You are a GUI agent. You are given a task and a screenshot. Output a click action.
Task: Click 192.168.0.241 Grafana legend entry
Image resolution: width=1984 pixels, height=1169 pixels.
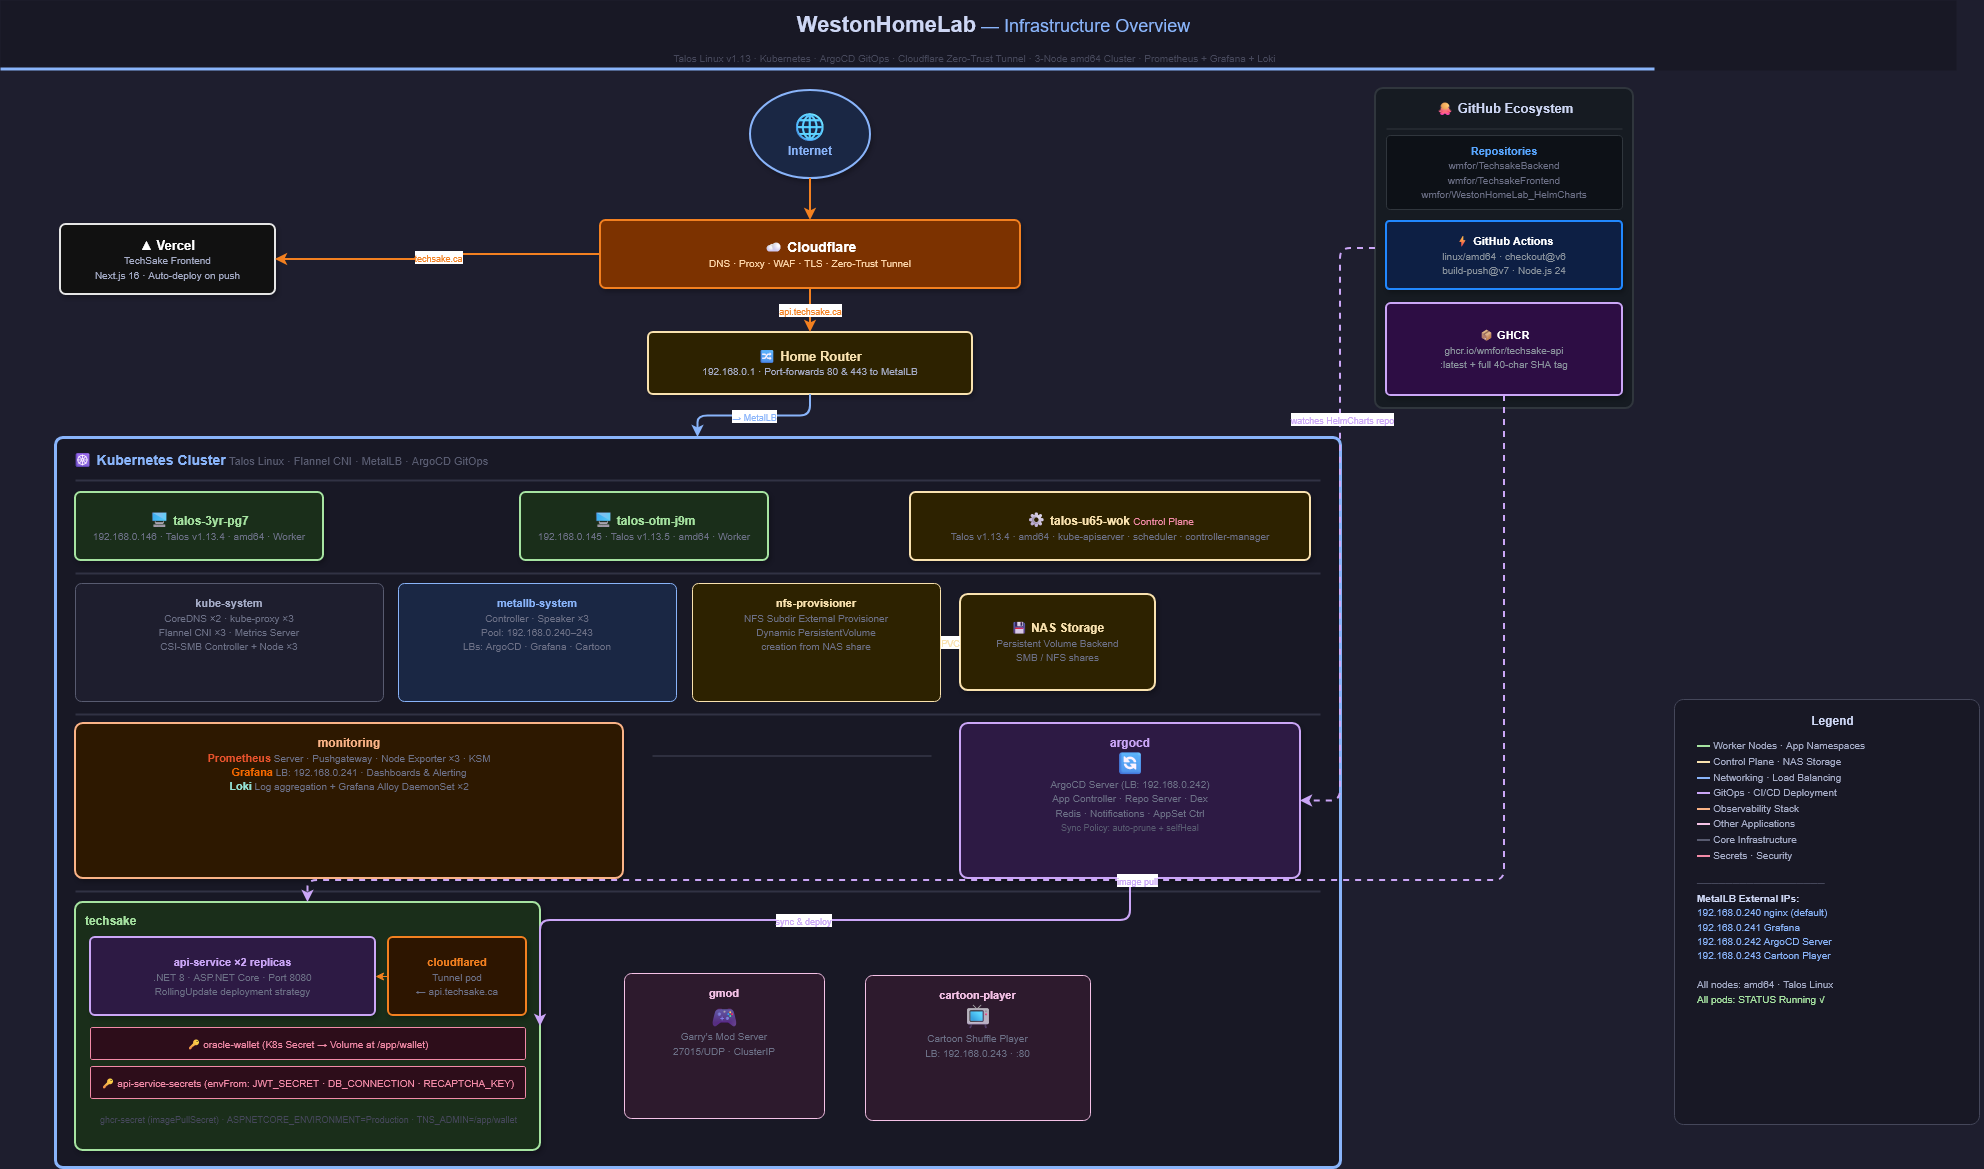click(1748, 928)
